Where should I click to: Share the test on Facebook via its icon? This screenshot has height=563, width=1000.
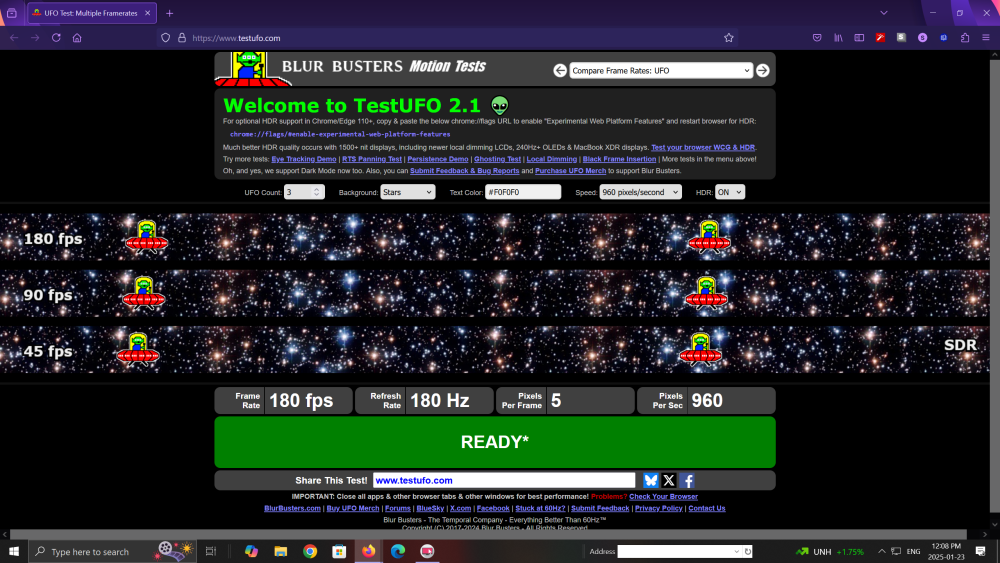tap(688, 481)
